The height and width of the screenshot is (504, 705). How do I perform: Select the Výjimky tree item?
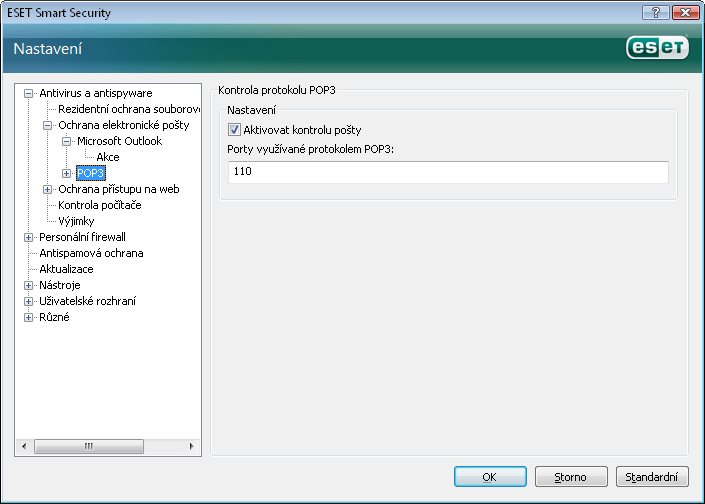click(x=76, y=221)
